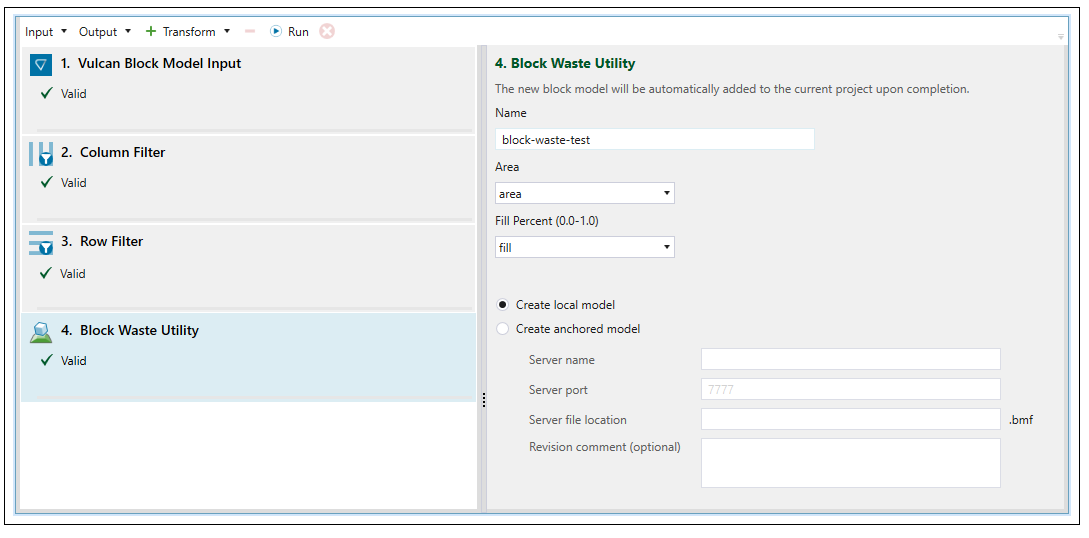1089x538 pixels.
Task: Expand the Fill Percent dropdown
Action: pos(584,247)
